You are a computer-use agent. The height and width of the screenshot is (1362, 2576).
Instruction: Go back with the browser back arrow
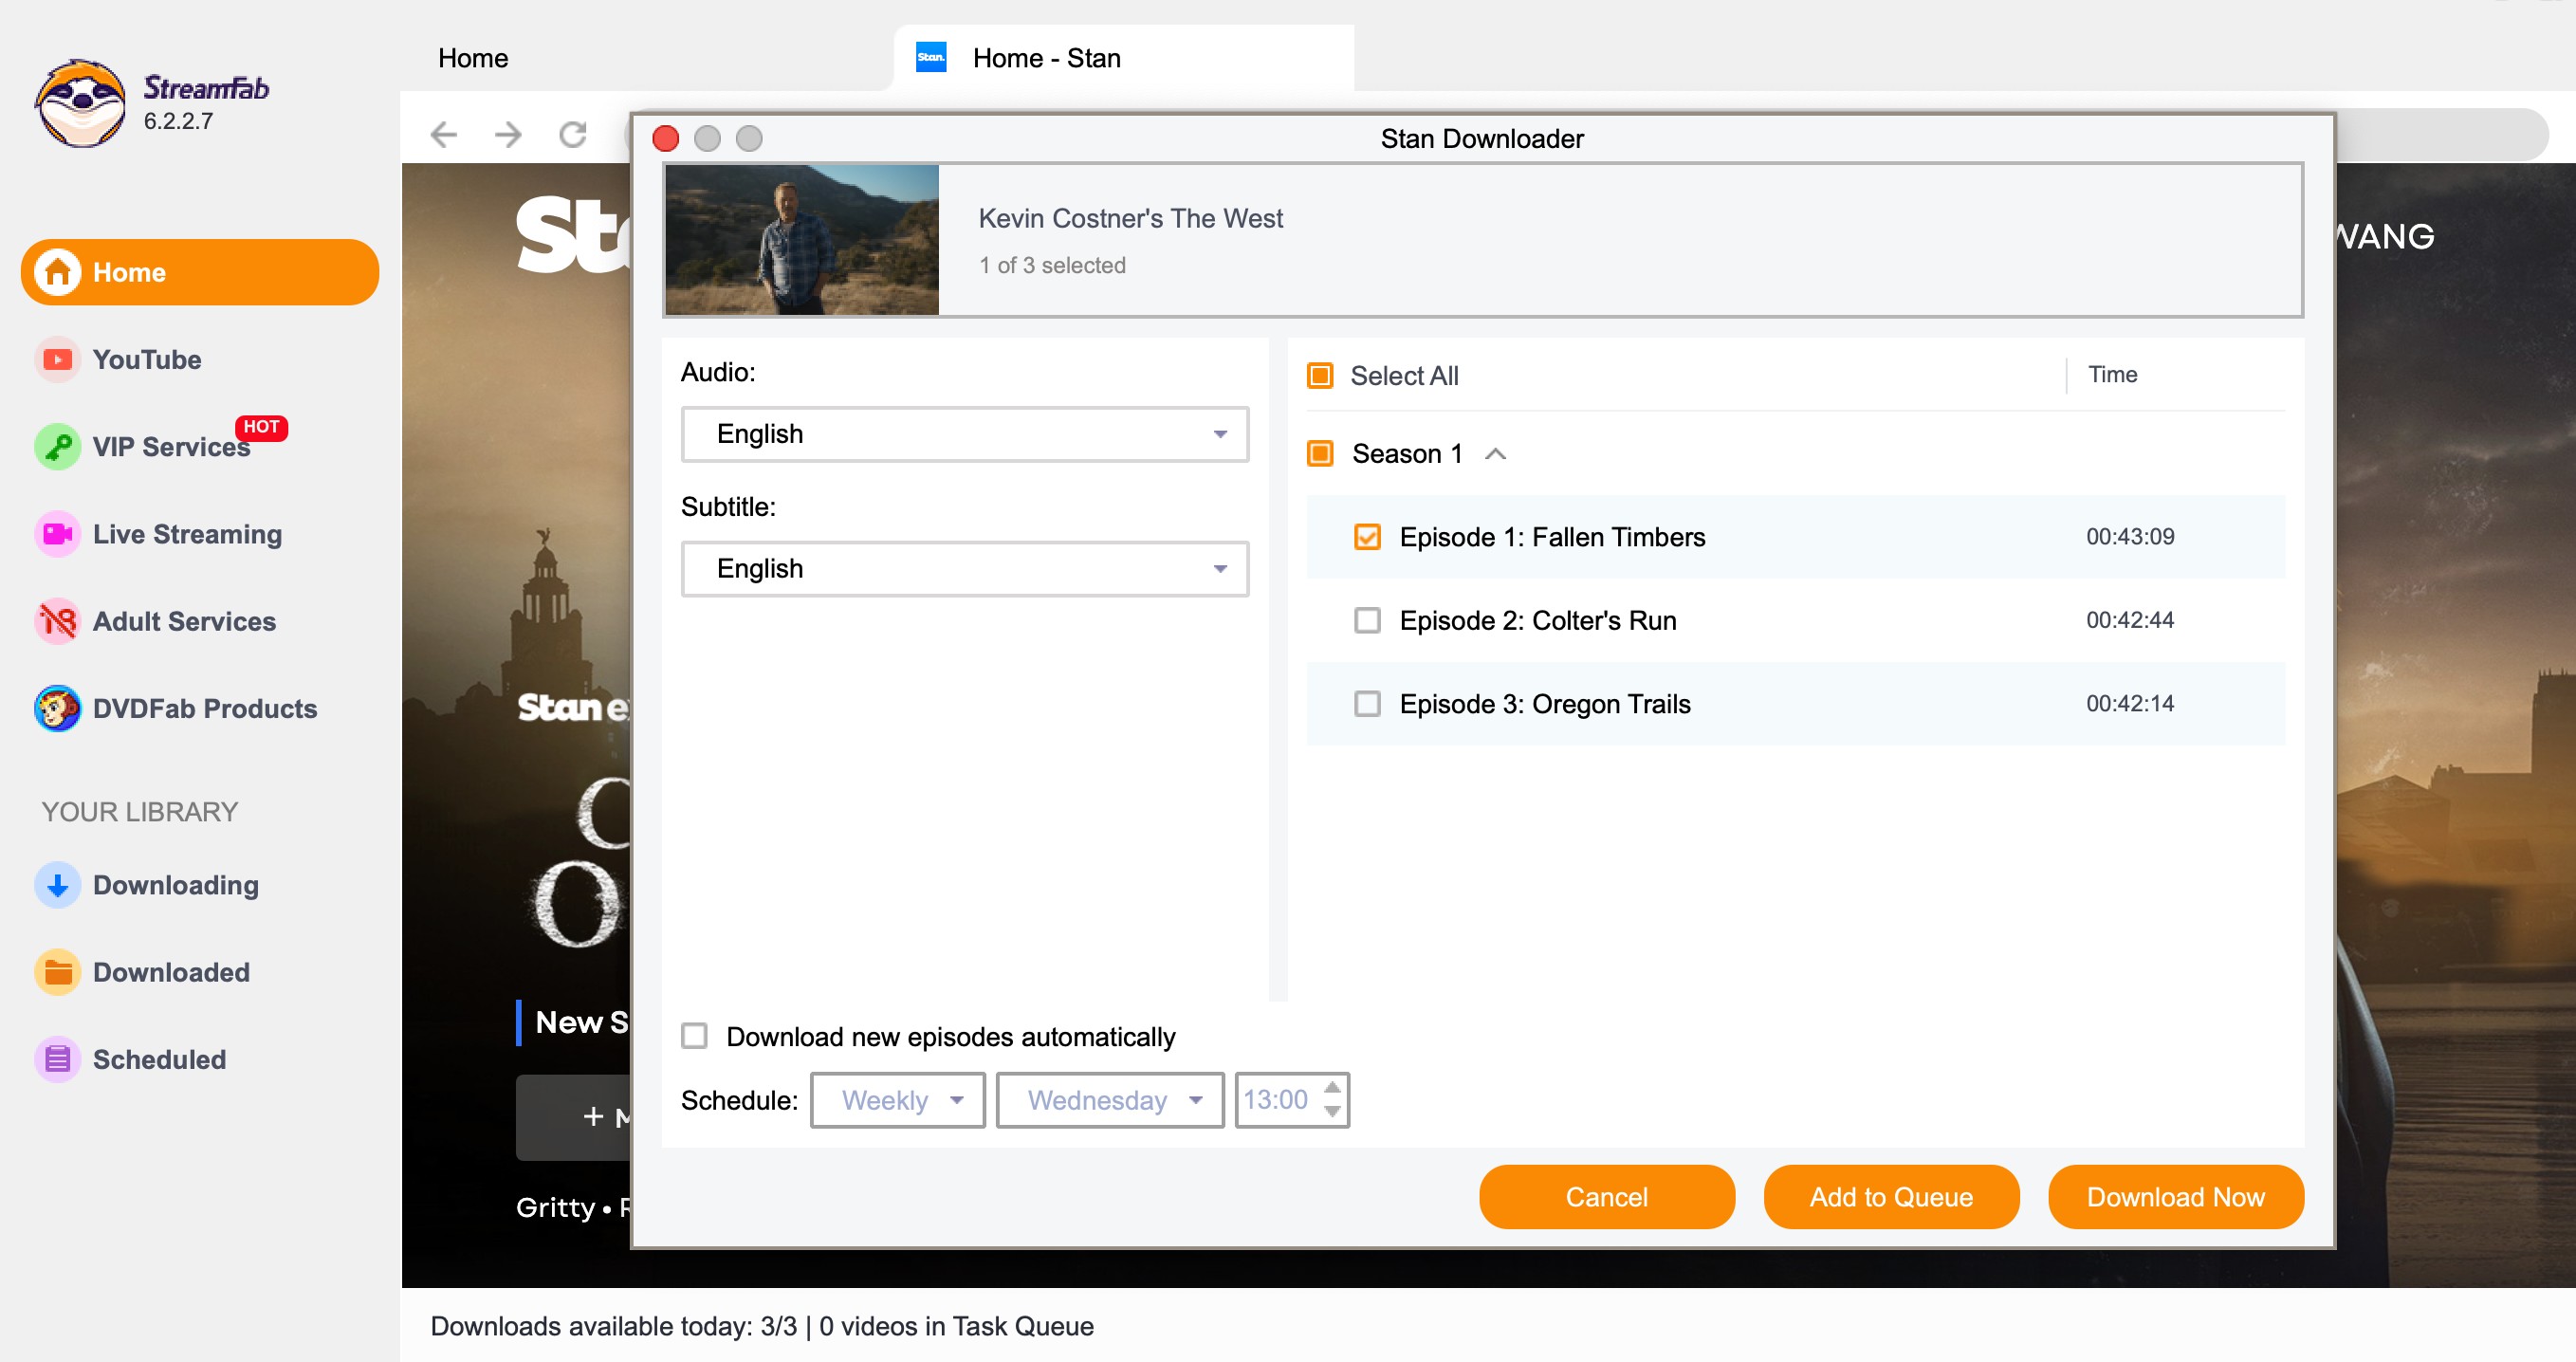(443, 134)
